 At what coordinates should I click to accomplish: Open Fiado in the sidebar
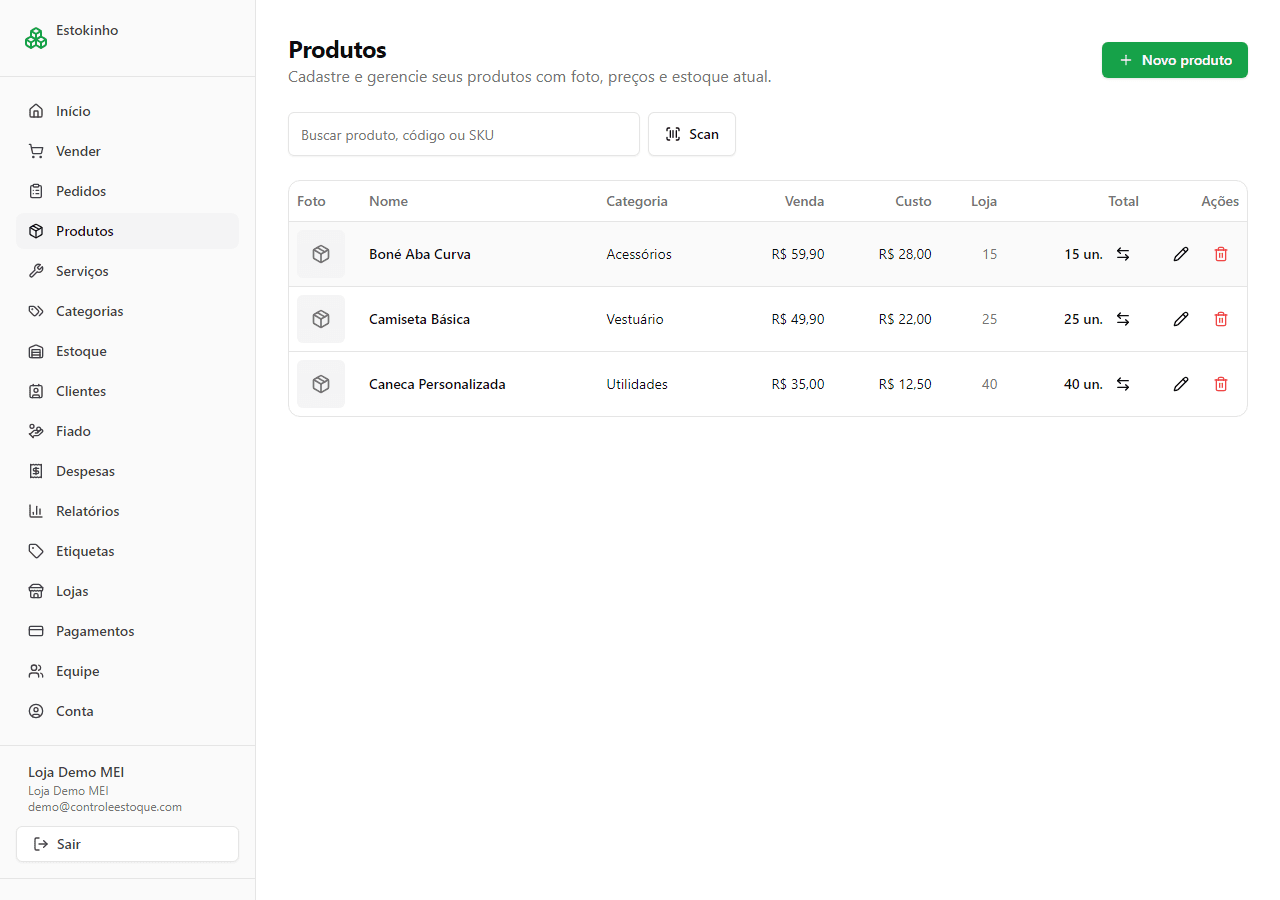pos(127,431)
